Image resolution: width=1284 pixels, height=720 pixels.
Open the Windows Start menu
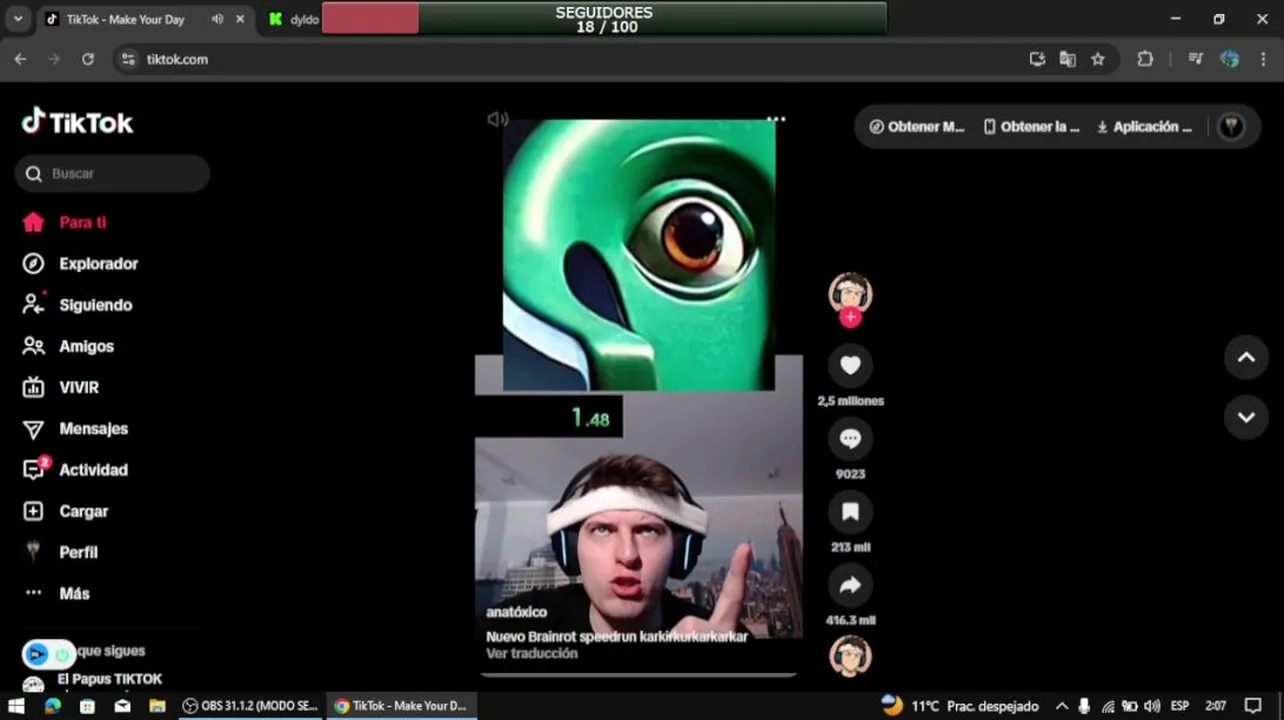16,706
